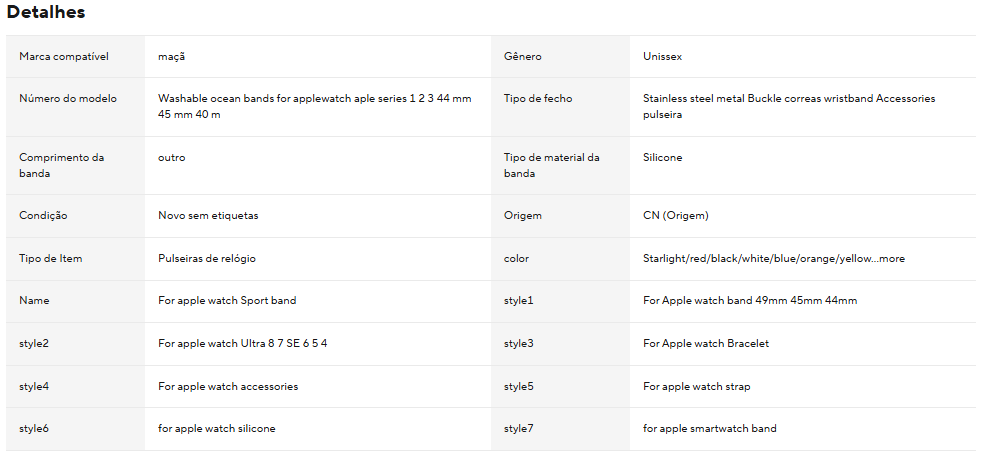Click the "Pulseiras de relógio" item type

(x=207, y=259)
